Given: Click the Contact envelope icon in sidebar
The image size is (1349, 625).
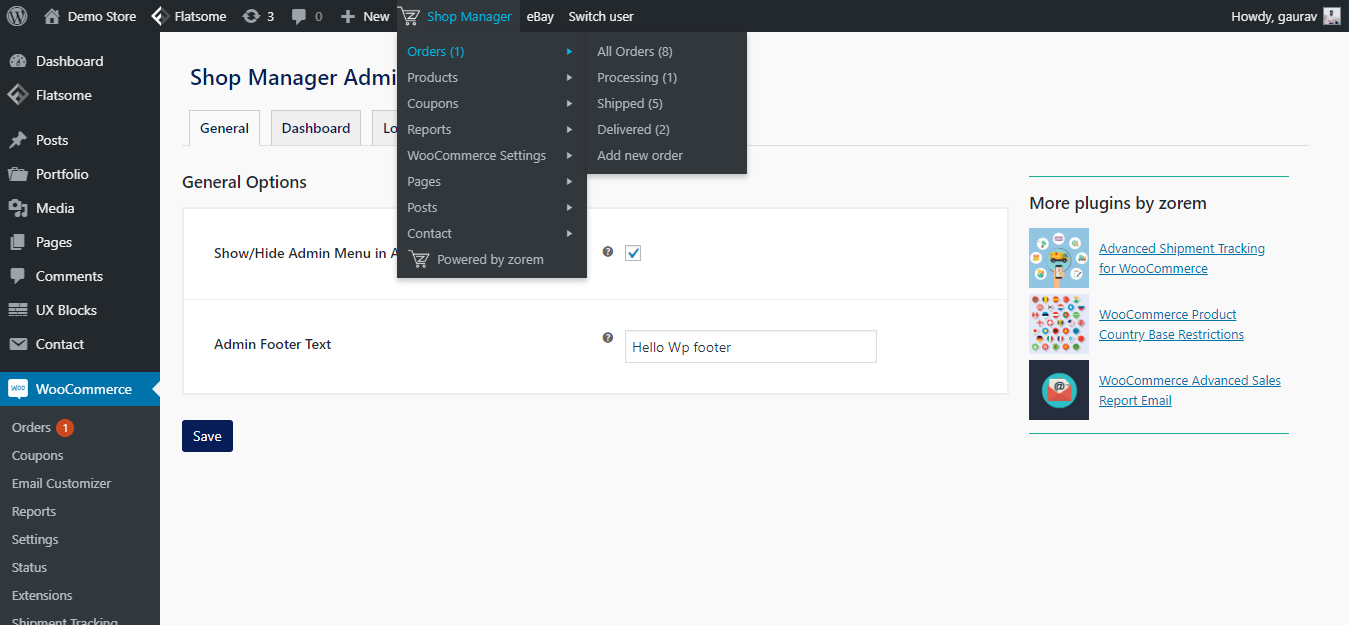Looking at the screenshot, I should 18,344.
